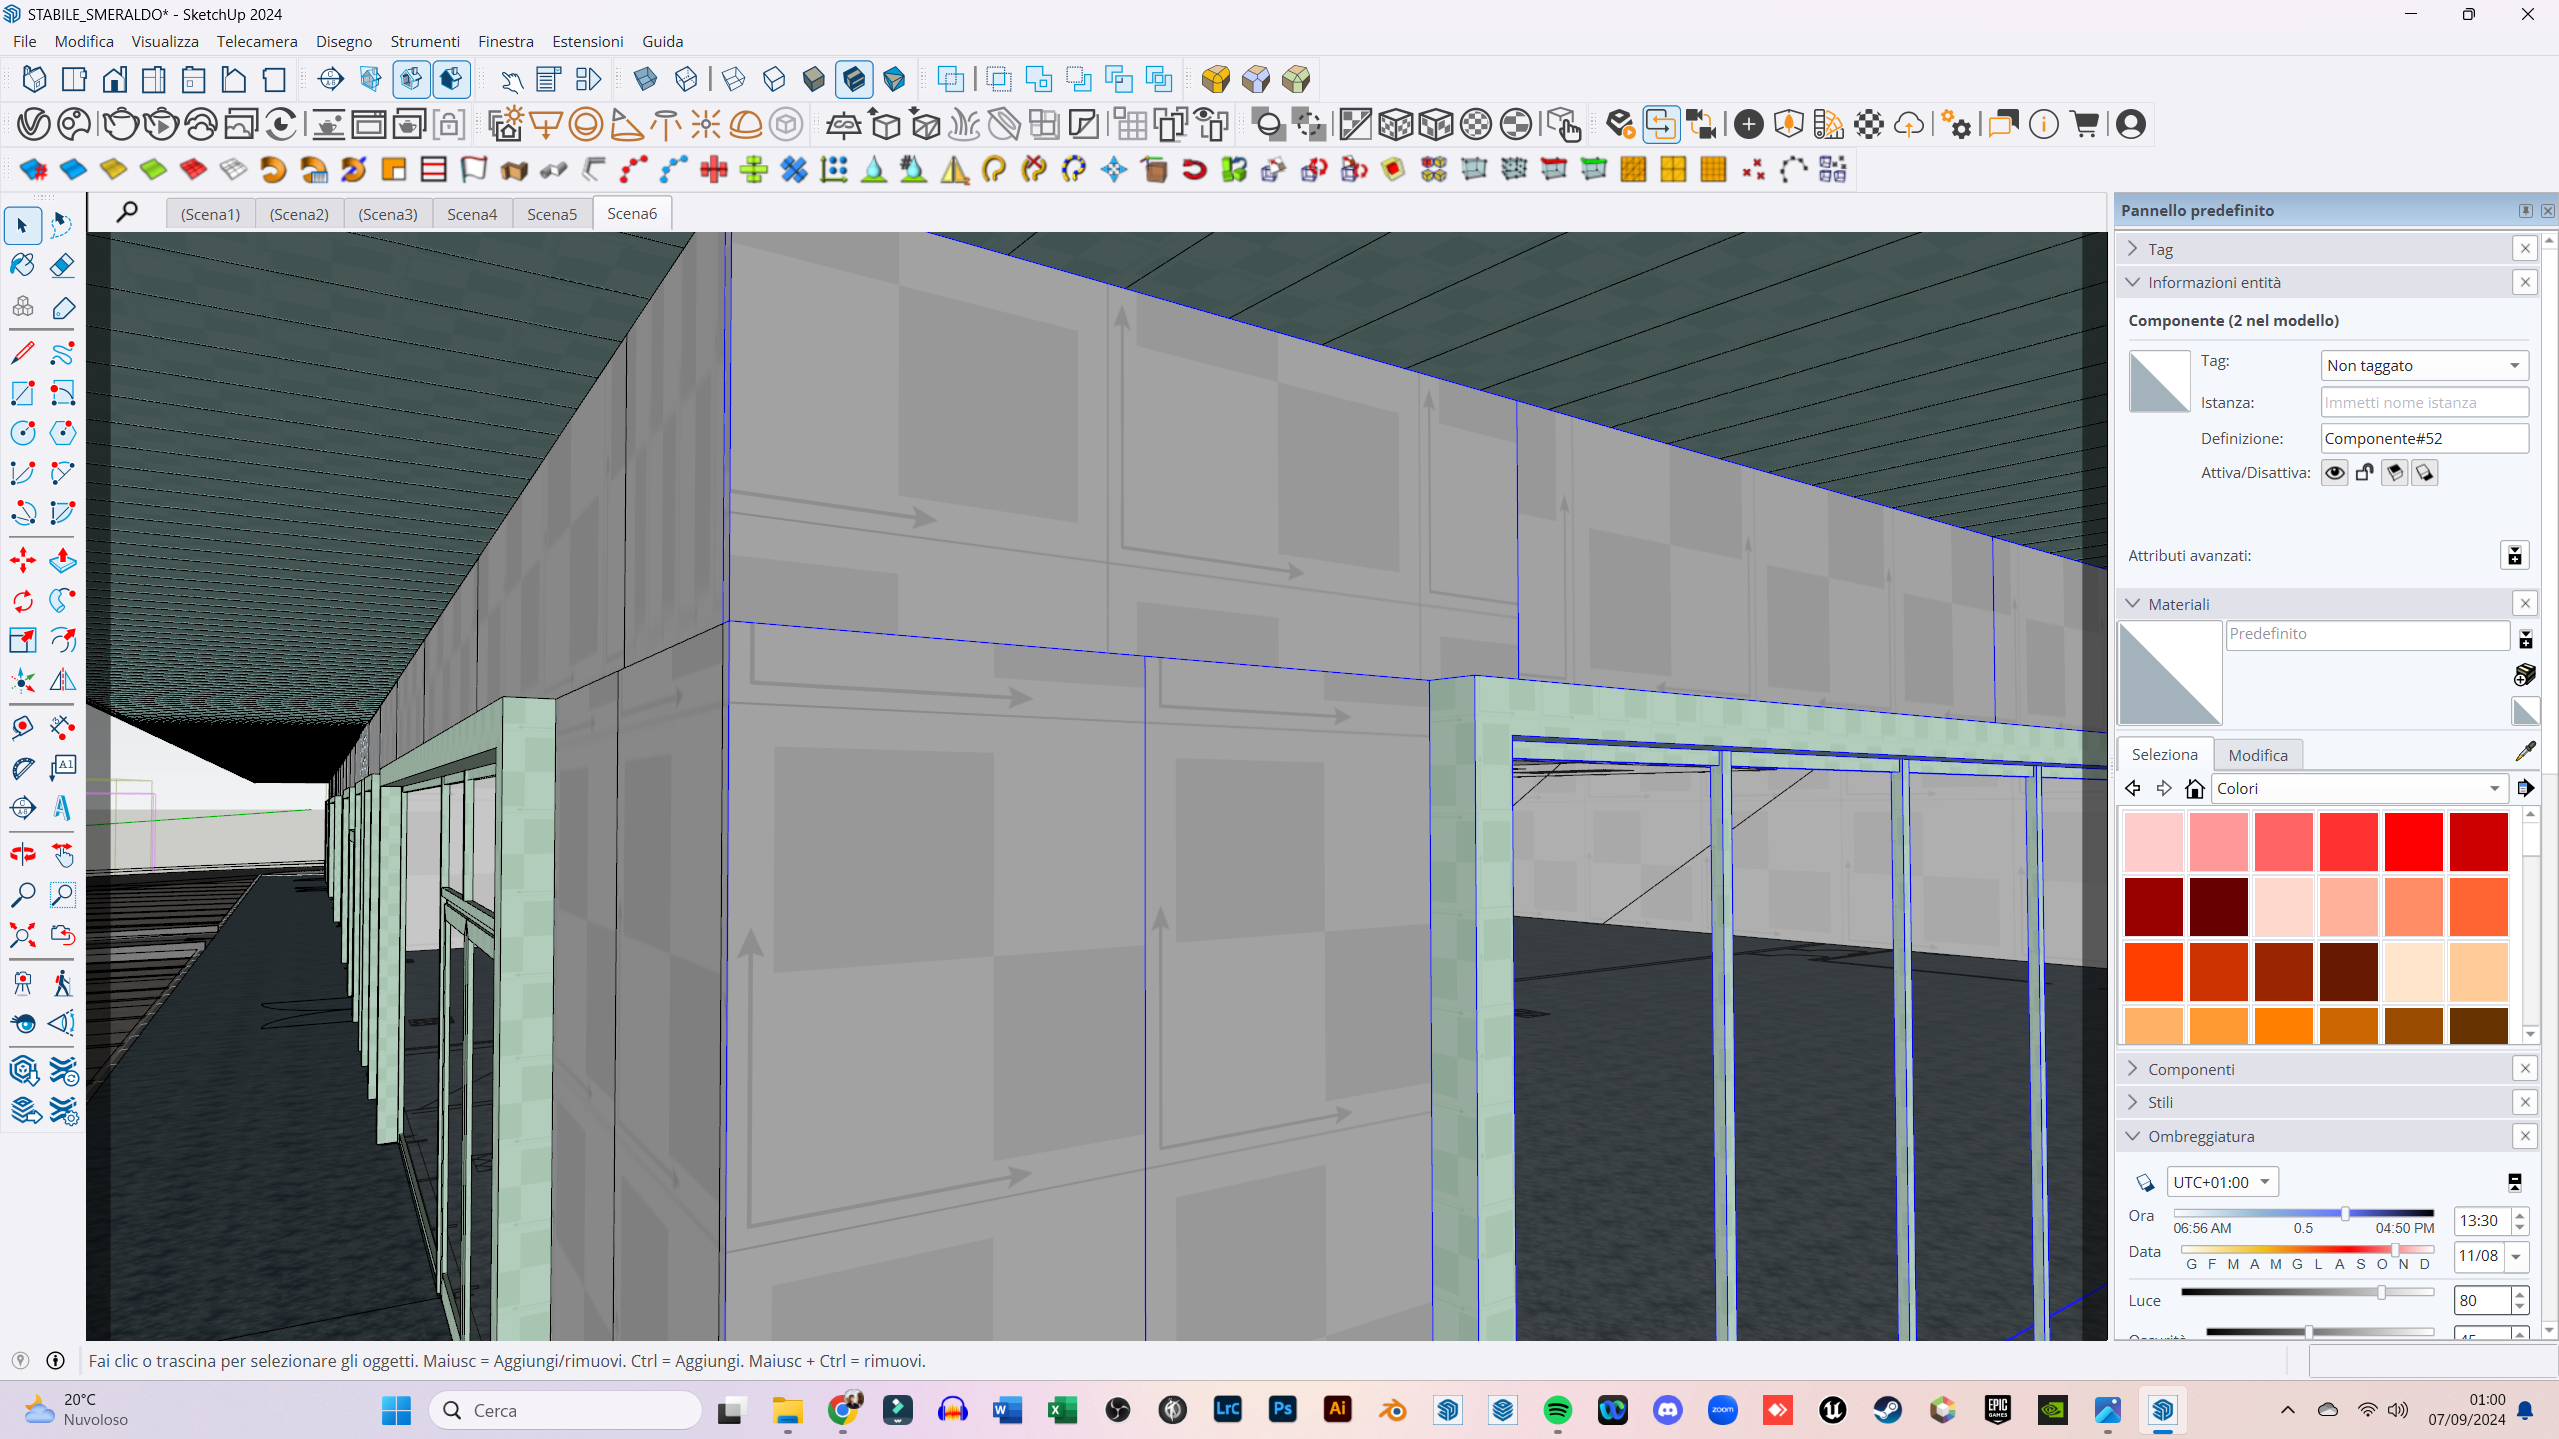Image resolution: width=2559 pixels, height=1439 pixels.
Task: Open the Estensioni menu
Action: (588, 41)
